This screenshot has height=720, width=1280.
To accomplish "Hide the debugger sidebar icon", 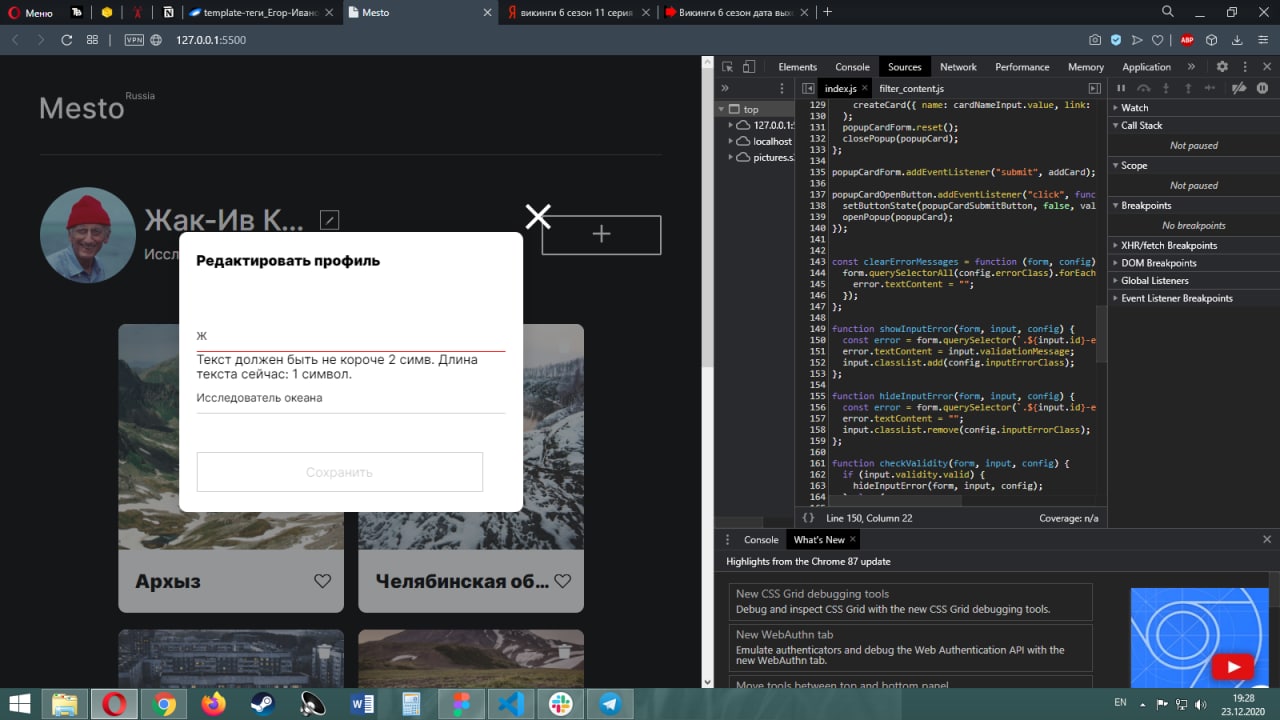I will click(1094, 88).
